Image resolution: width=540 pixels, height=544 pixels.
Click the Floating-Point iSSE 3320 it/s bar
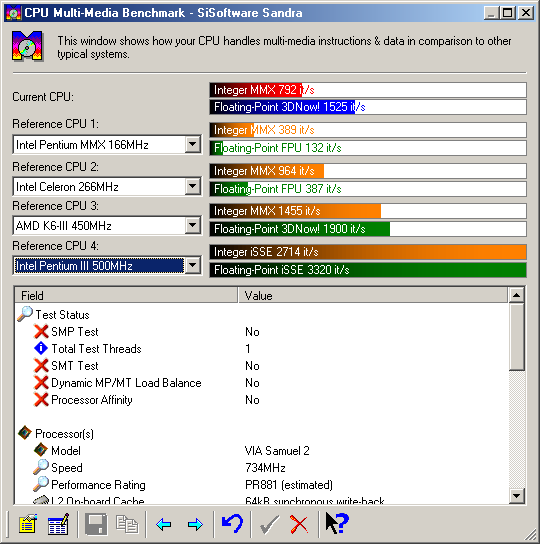(368, 270)
